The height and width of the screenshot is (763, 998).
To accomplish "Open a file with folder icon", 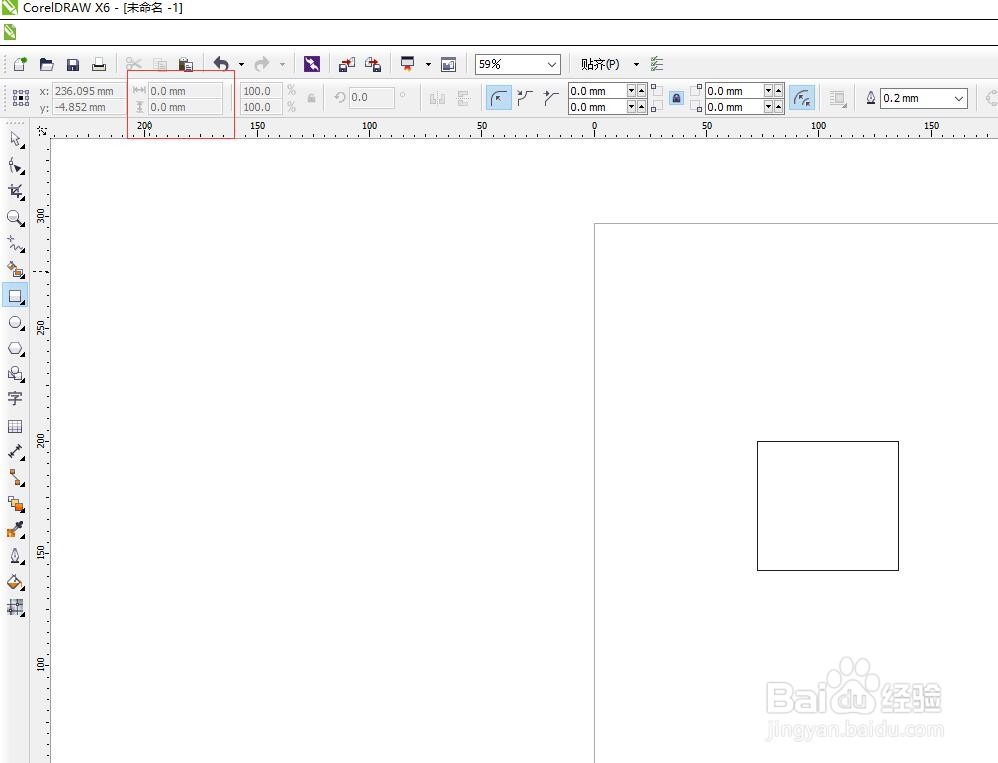I will 46,64.
